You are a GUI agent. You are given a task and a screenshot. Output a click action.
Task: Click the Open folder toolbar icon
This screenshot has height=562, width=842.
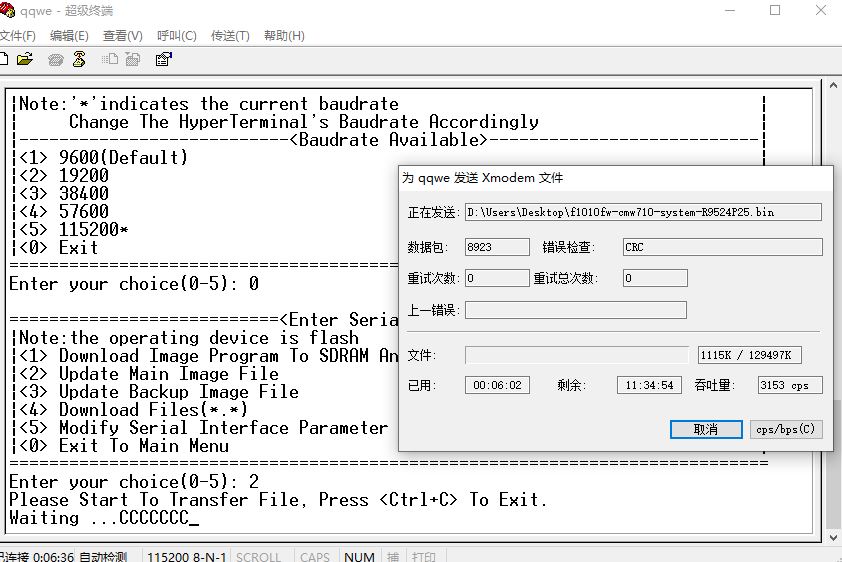(25, 59)
